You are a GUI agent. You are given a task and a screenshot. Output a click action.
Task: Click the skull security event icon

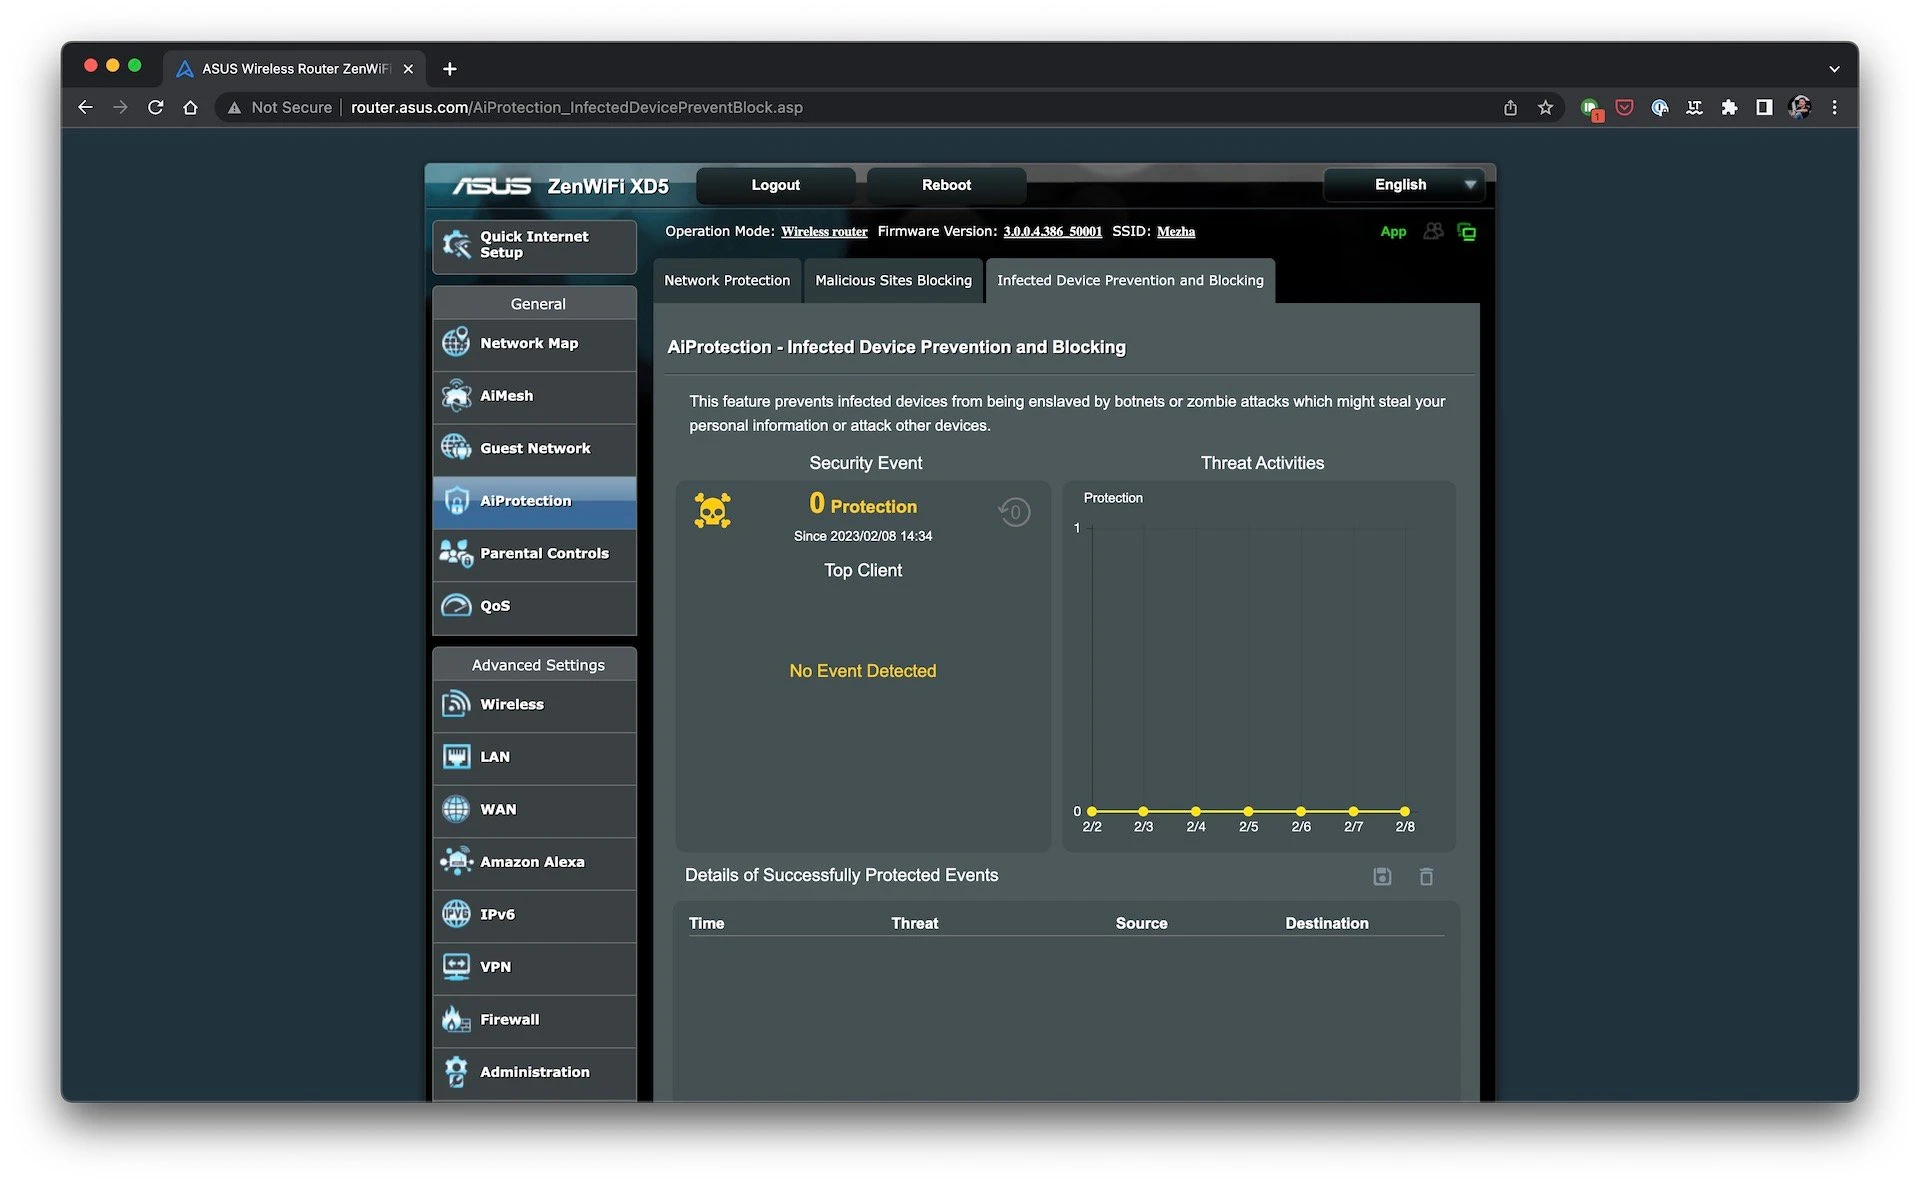click(x=713, y=511)
